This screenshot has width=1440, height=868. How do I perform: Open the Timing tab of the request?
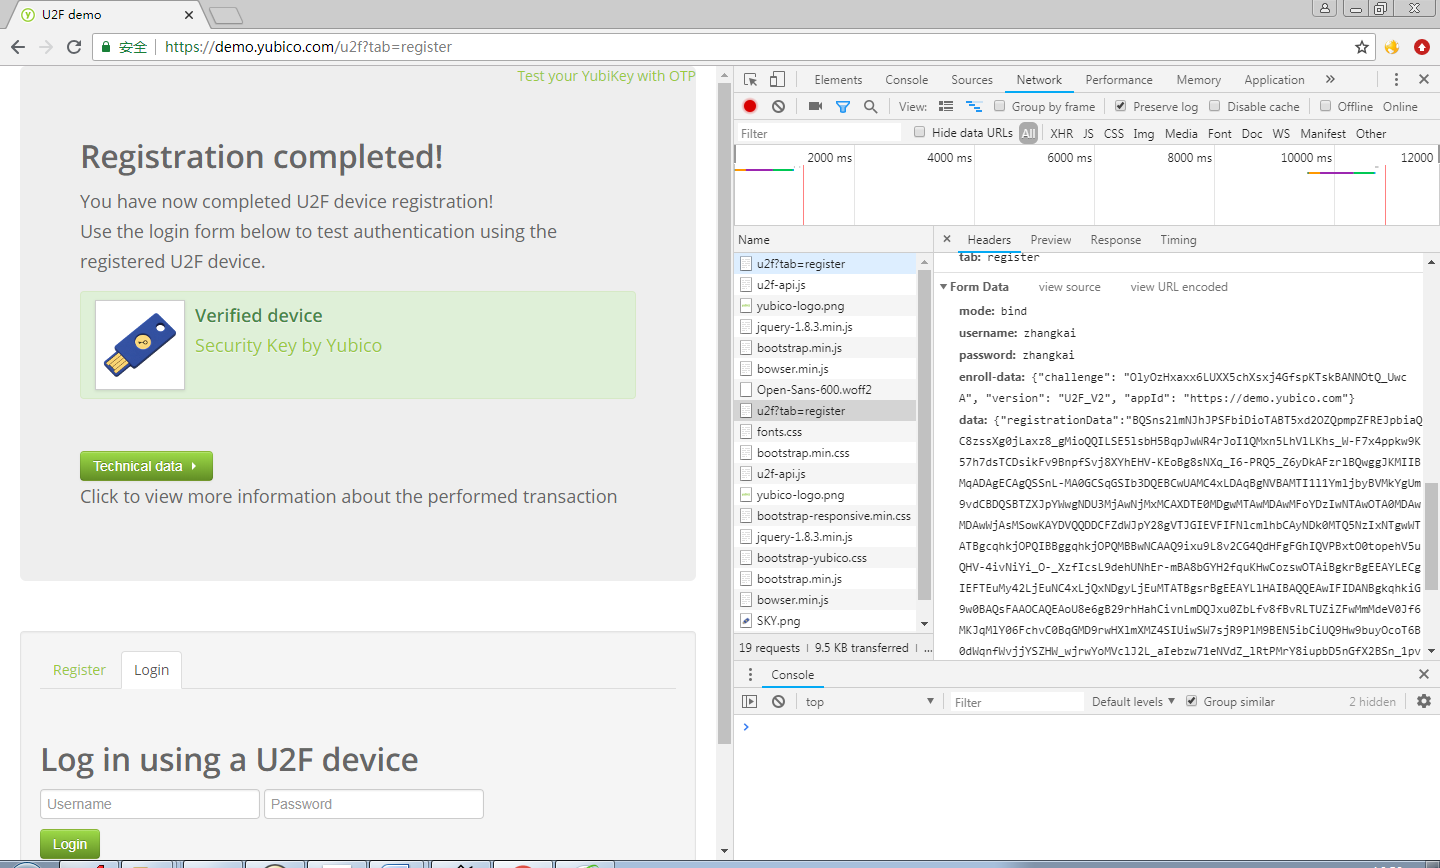point(1178,240)
